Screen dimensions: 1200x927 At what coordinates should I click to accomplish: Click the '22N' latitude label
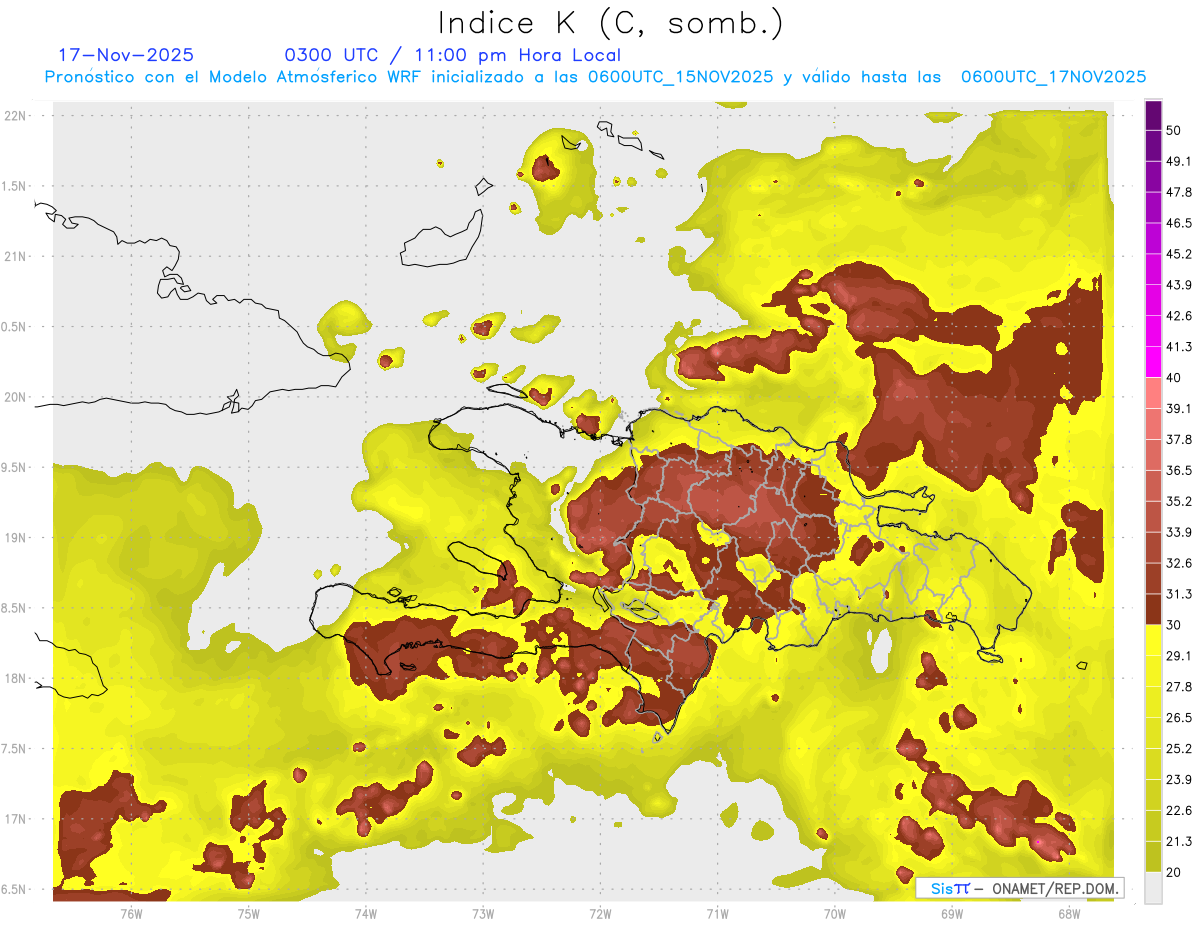coord(17,116)
